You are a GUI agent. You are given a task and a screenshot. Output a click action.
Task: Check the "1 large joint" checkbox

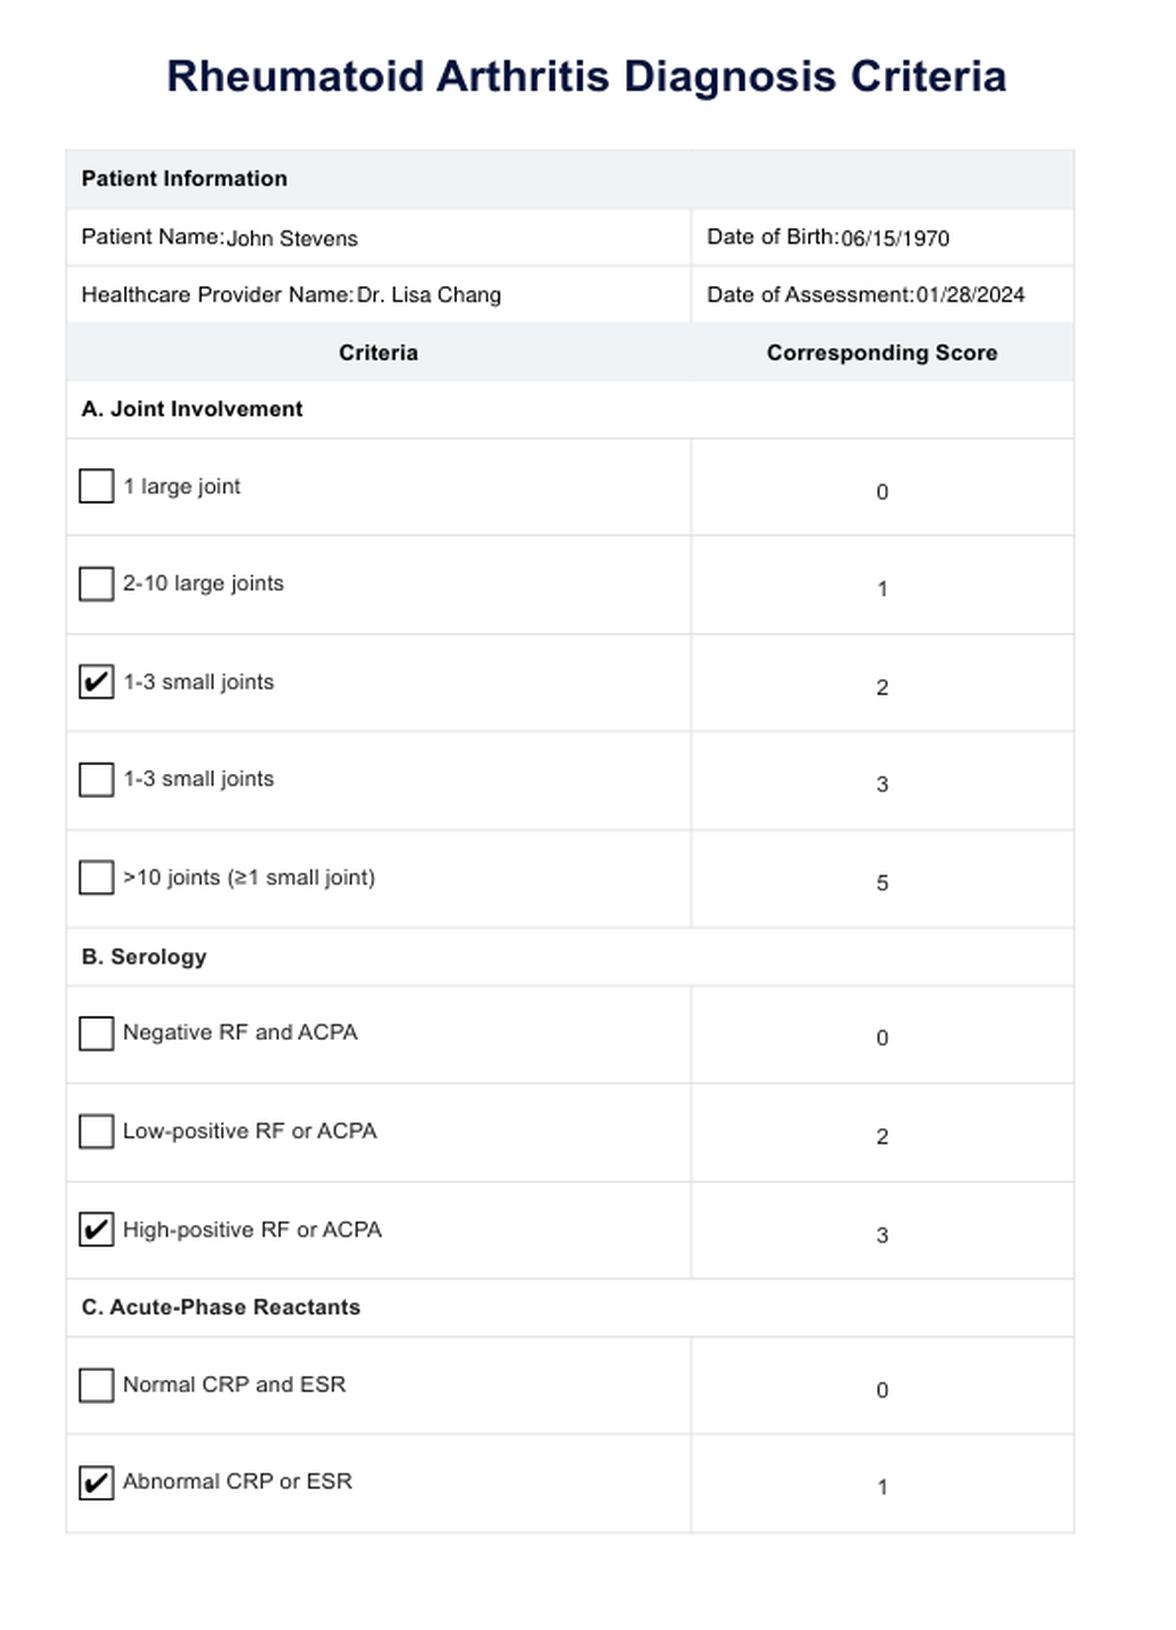(96, 486)
